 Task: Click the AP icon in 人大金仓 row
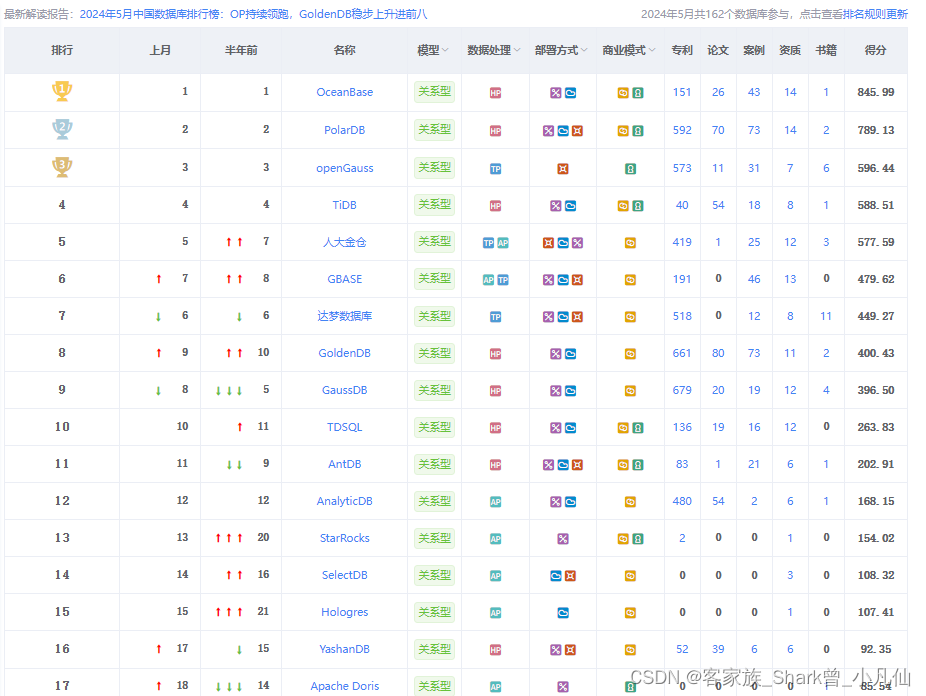pos(503,243)
